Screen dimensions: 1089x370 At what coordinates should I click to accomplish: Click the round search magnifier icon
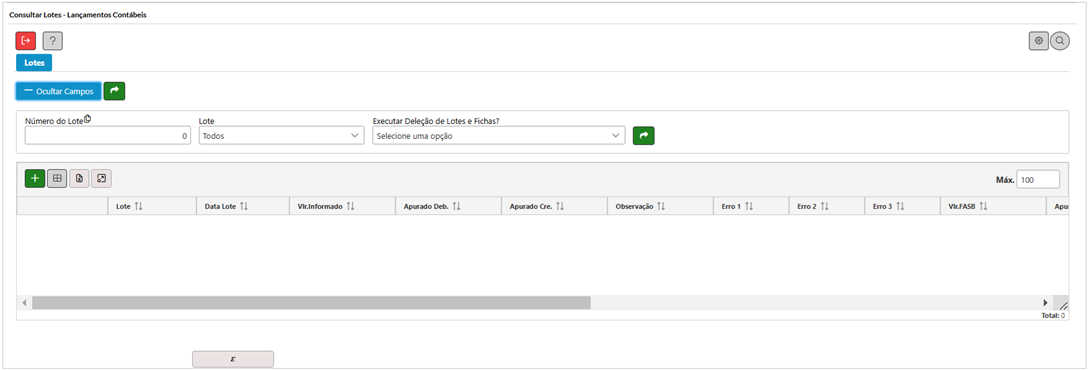1060,41
